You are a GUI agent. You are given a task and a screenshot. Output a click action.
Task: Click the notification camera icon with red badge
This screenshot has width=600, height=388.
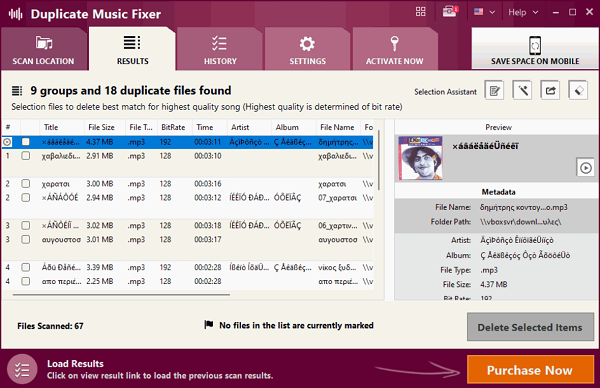click(450, 12)
